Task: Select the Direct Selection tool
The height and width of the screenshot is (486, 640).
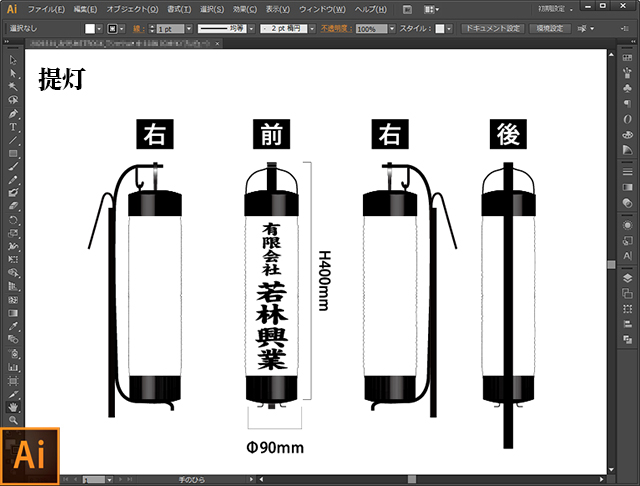Action: coord(13,73)
